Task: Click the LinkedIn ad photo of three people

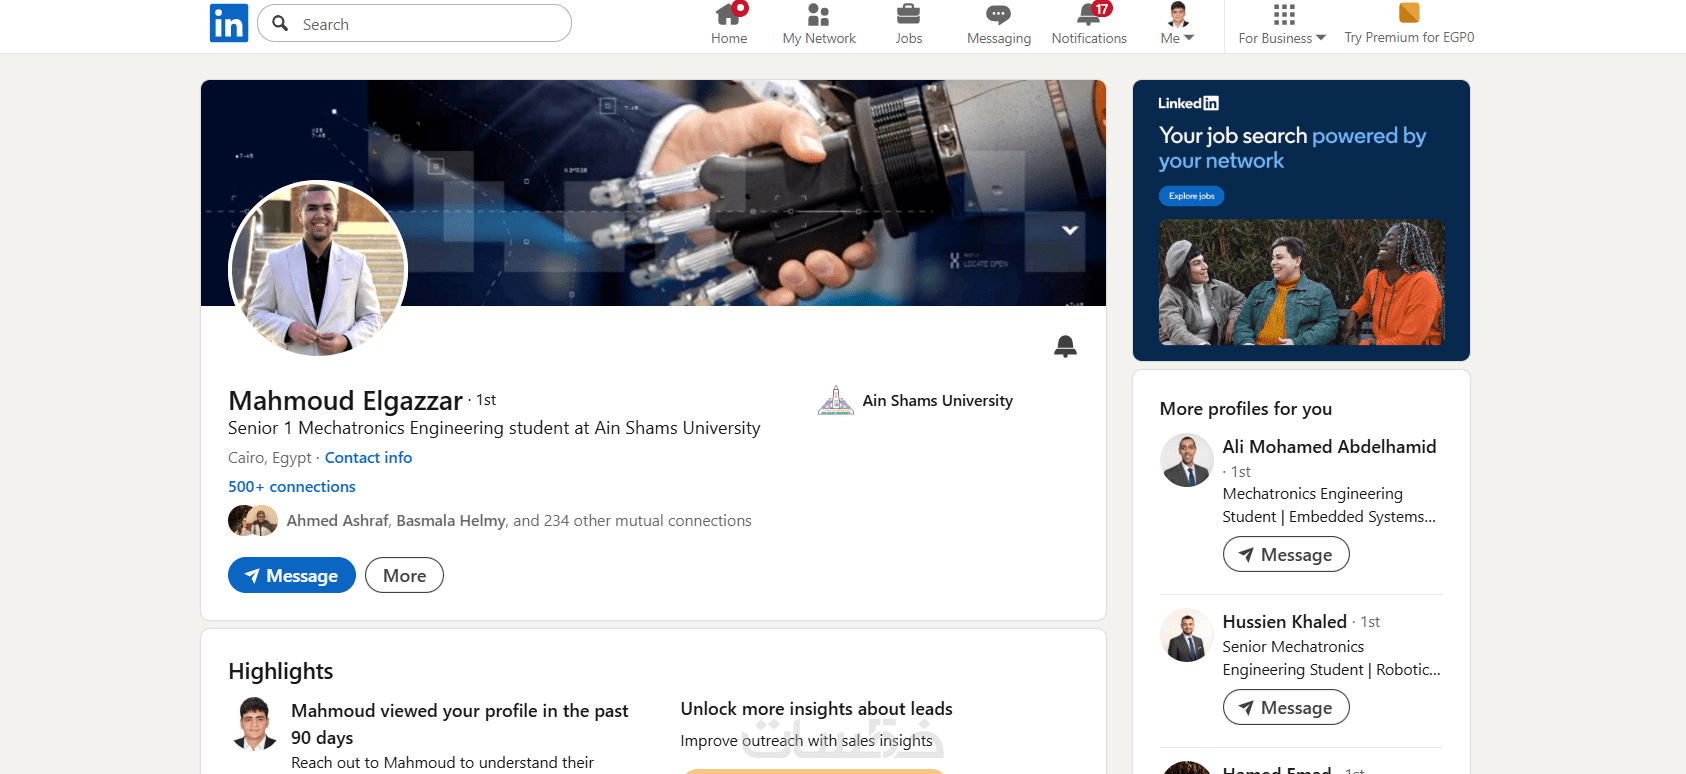Action: click(x=1302, y=283)
